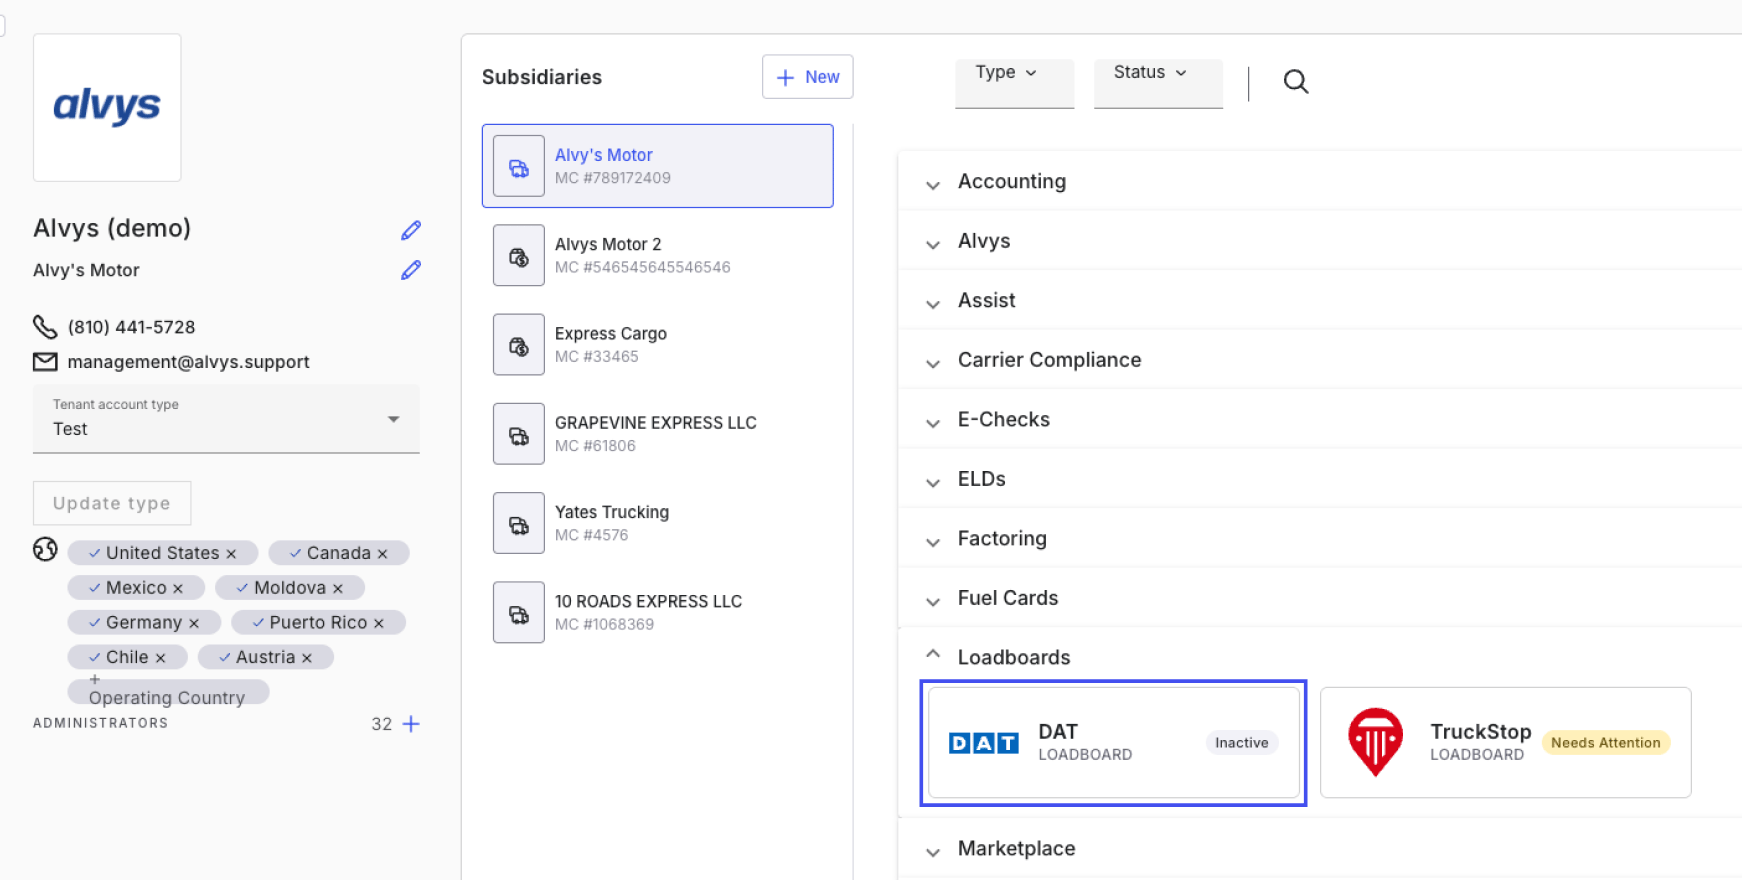Click the ADMINISTRATORS label
The height and width of the screenshot is (880, 1742).
[x=100, y=723]
